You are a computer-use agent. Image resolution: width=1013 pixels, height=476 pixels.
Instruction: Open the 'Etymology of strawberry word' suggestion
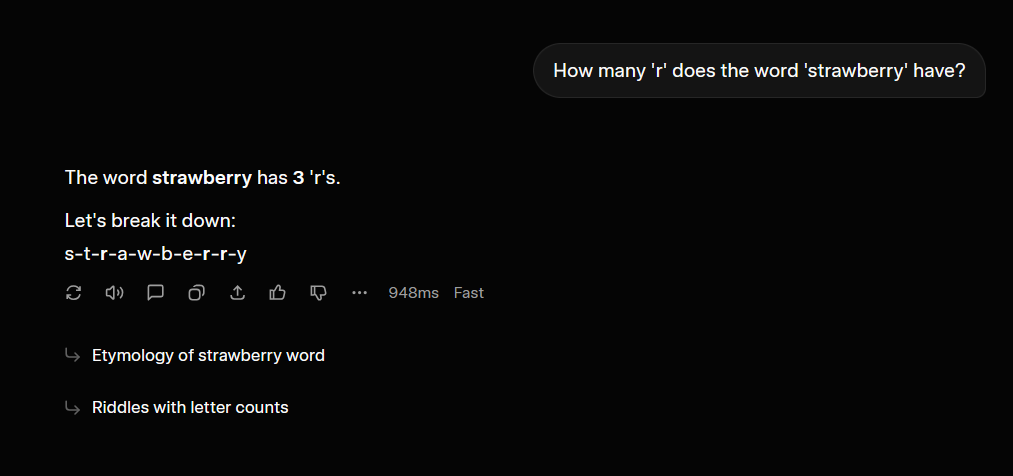coord(208,355)
